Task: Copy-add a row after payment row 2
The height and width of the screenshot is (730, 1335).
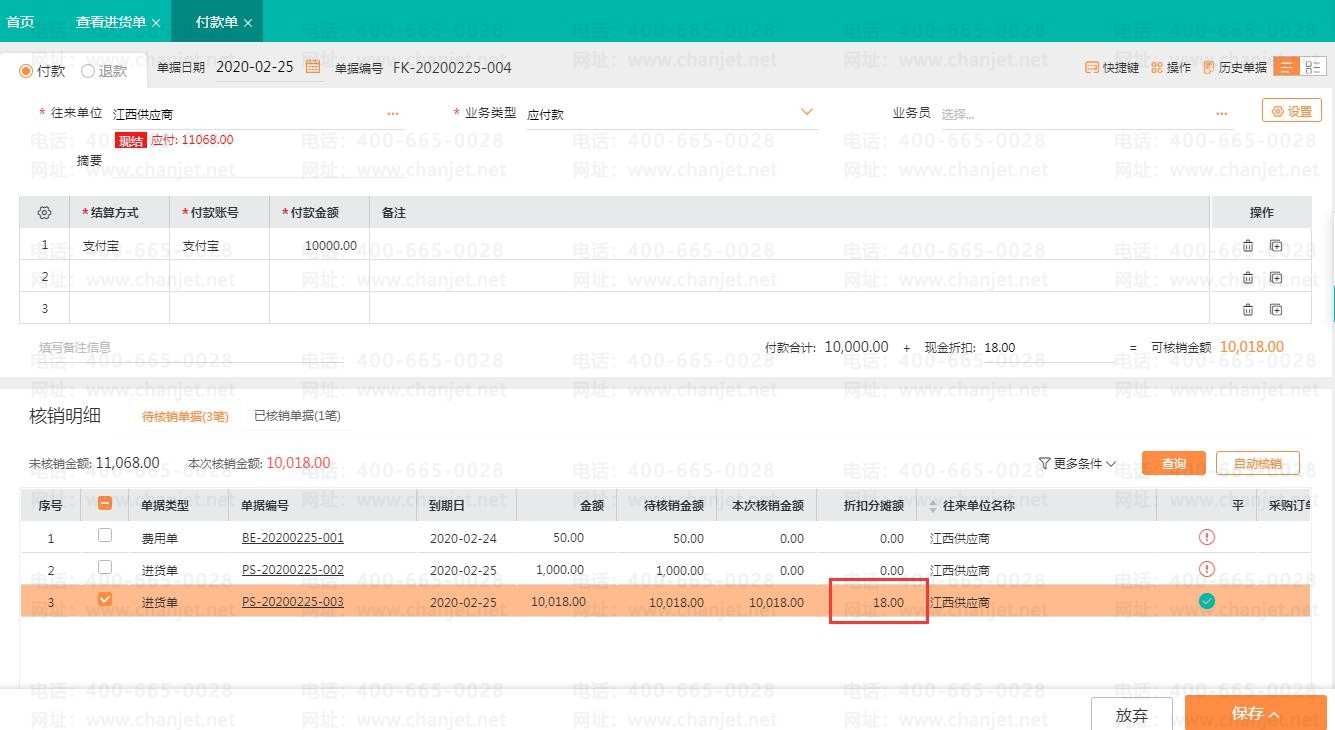Action: 1276,277
